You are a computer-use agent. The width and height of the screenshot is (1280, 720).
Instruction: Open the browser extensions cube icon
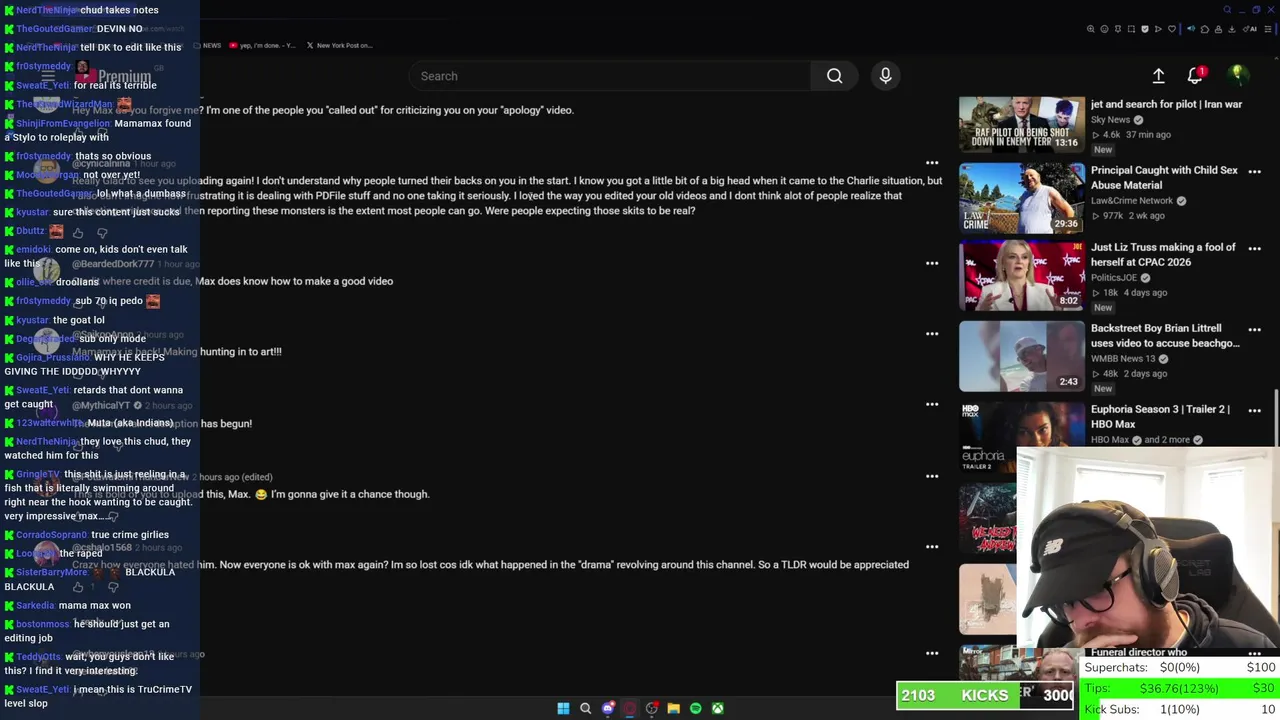[1205, 29]
